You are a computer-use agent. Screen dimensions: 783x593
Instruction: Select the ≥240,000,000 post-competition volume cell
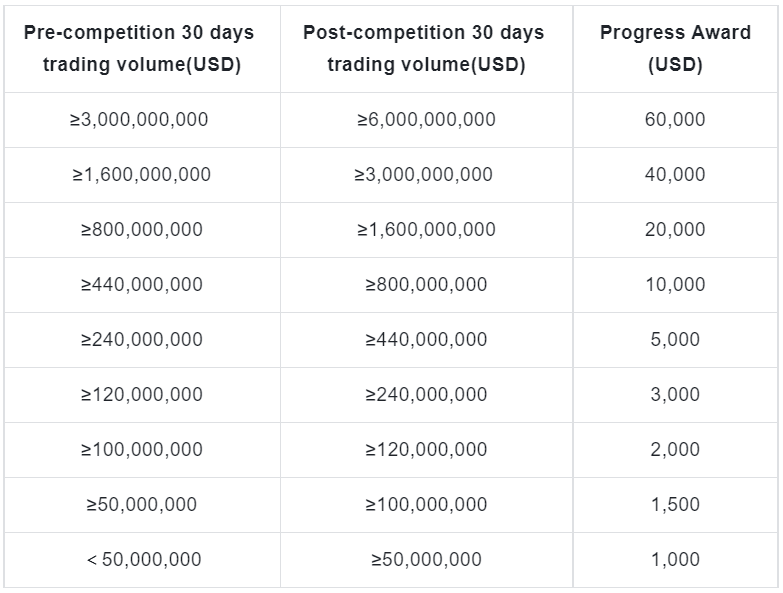426,394
